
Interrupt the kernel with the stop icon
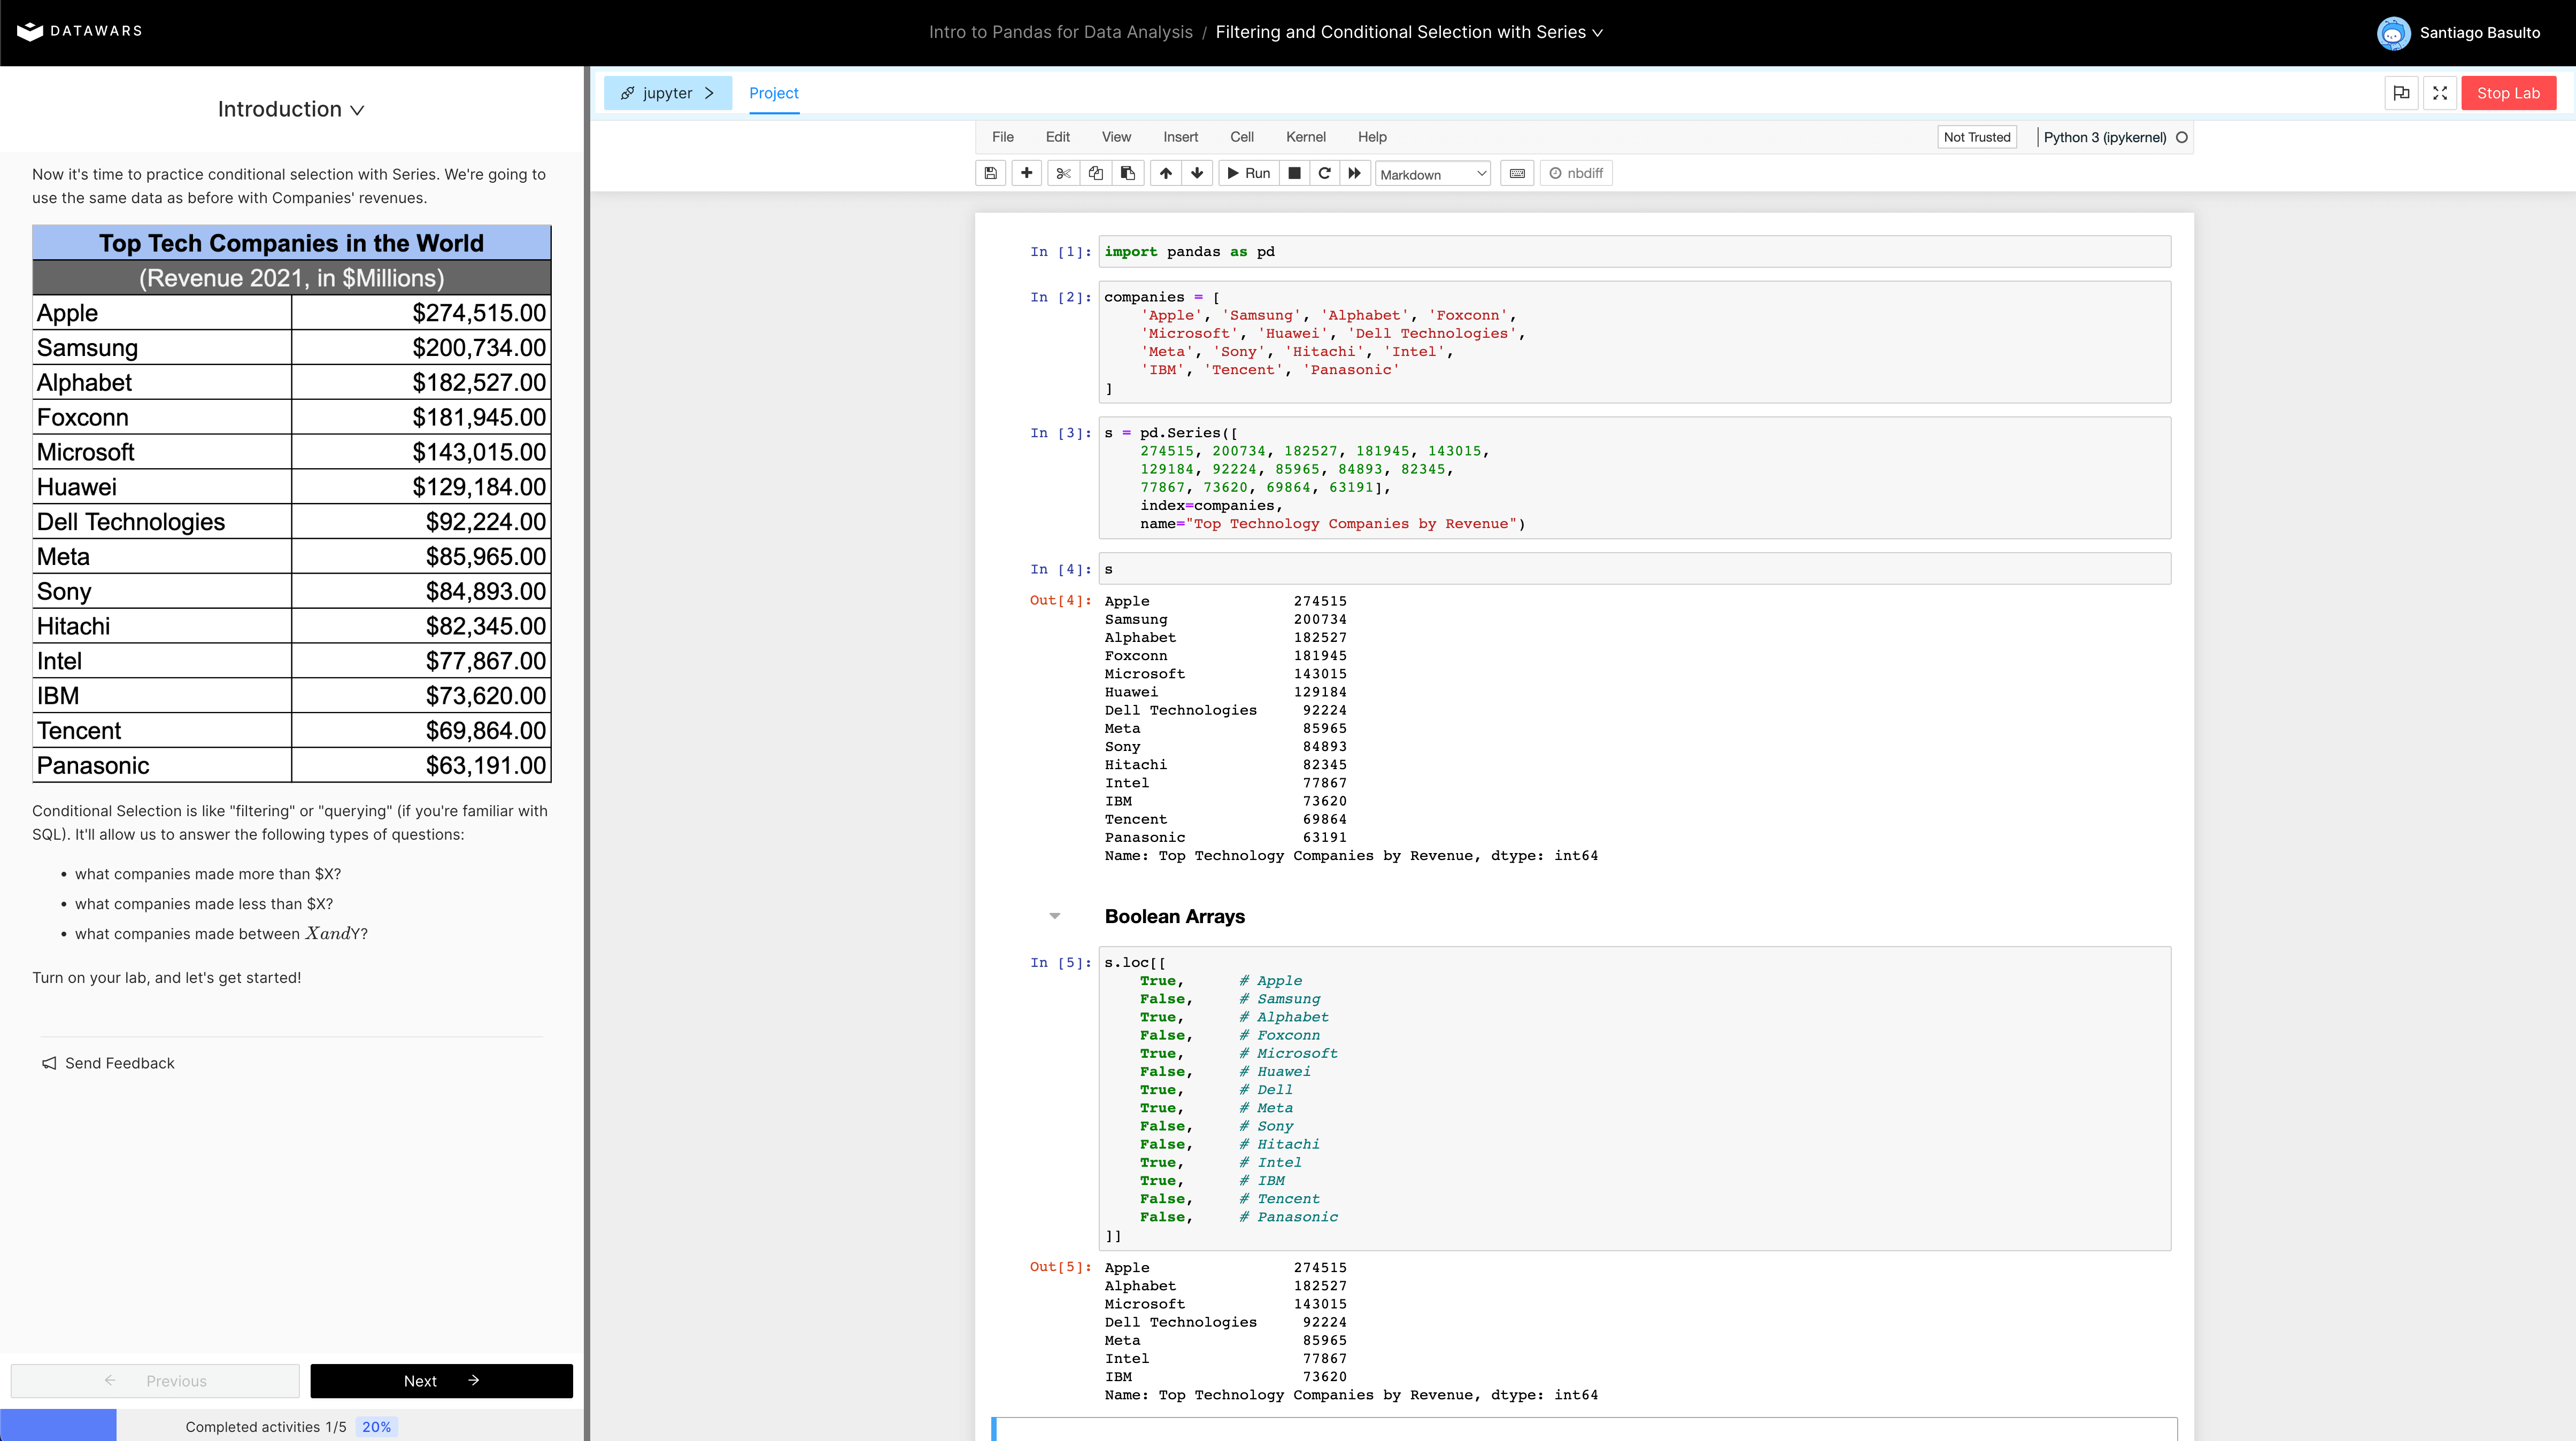click(x=1294, y=173)
